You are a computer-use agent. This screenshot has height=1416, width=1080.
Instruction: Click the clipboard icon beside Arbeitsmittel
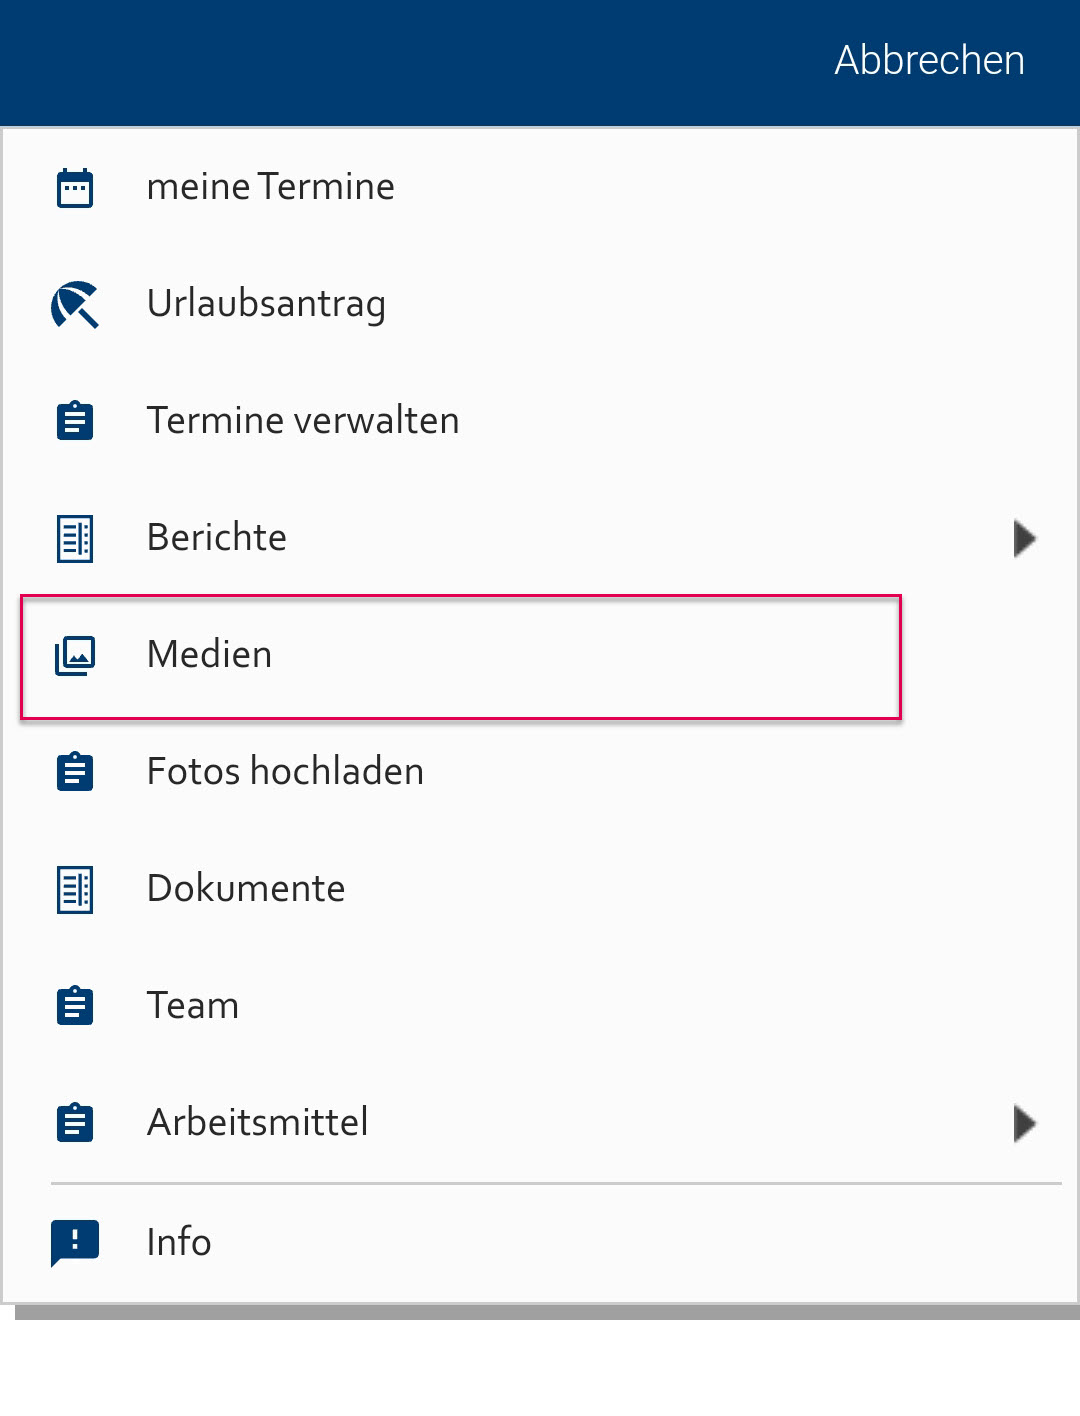tap(75, 1123)
